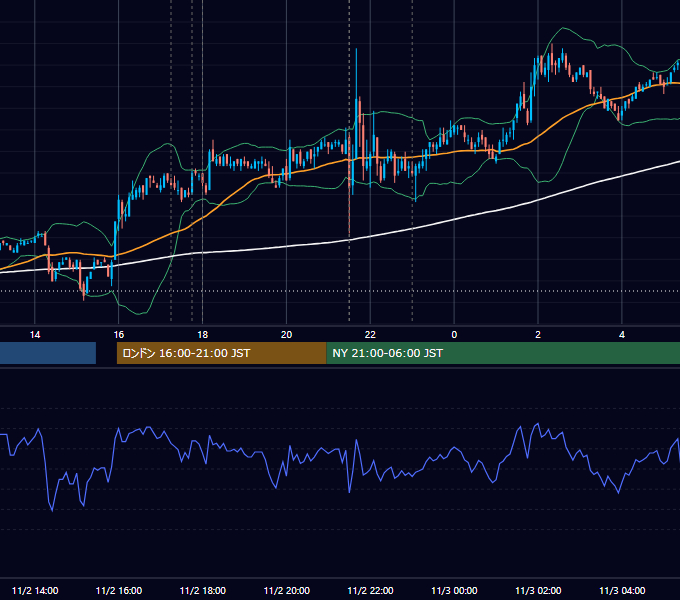Click the blue session bar left of ロンドン

[x=48, y=353]
